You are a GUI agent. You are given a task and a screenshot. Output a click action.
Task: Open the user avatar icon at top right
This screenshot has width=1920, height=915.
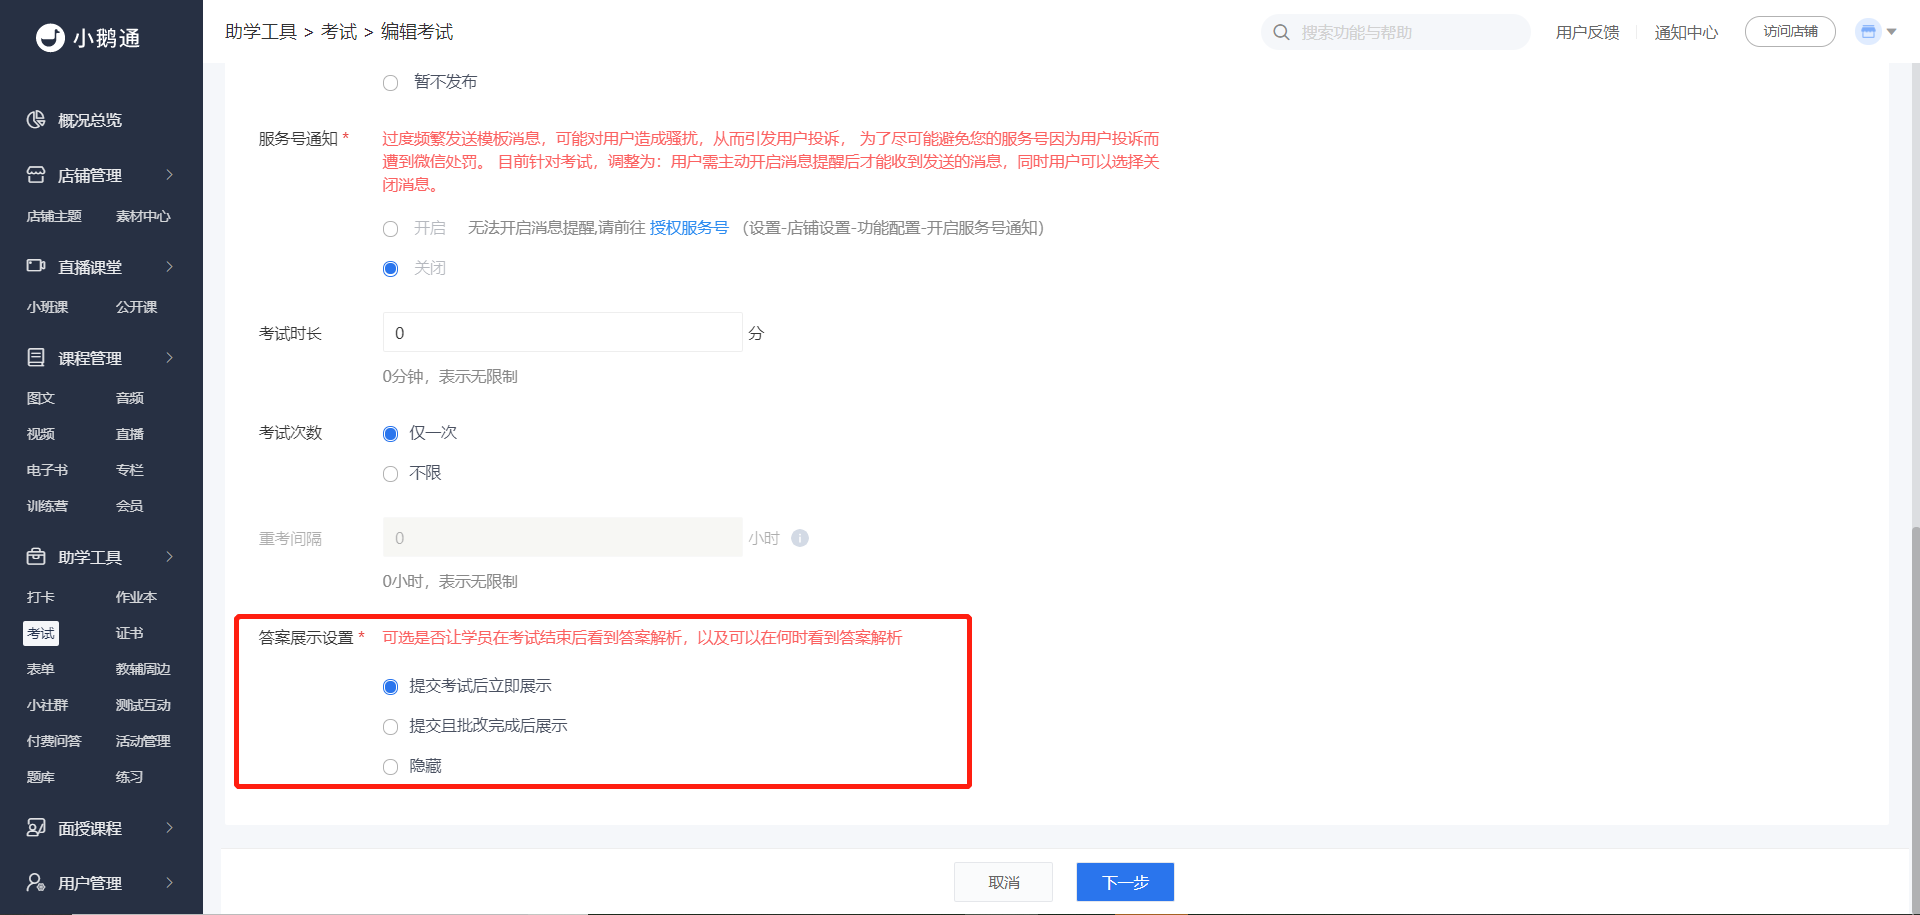[x=1868, y=32]
